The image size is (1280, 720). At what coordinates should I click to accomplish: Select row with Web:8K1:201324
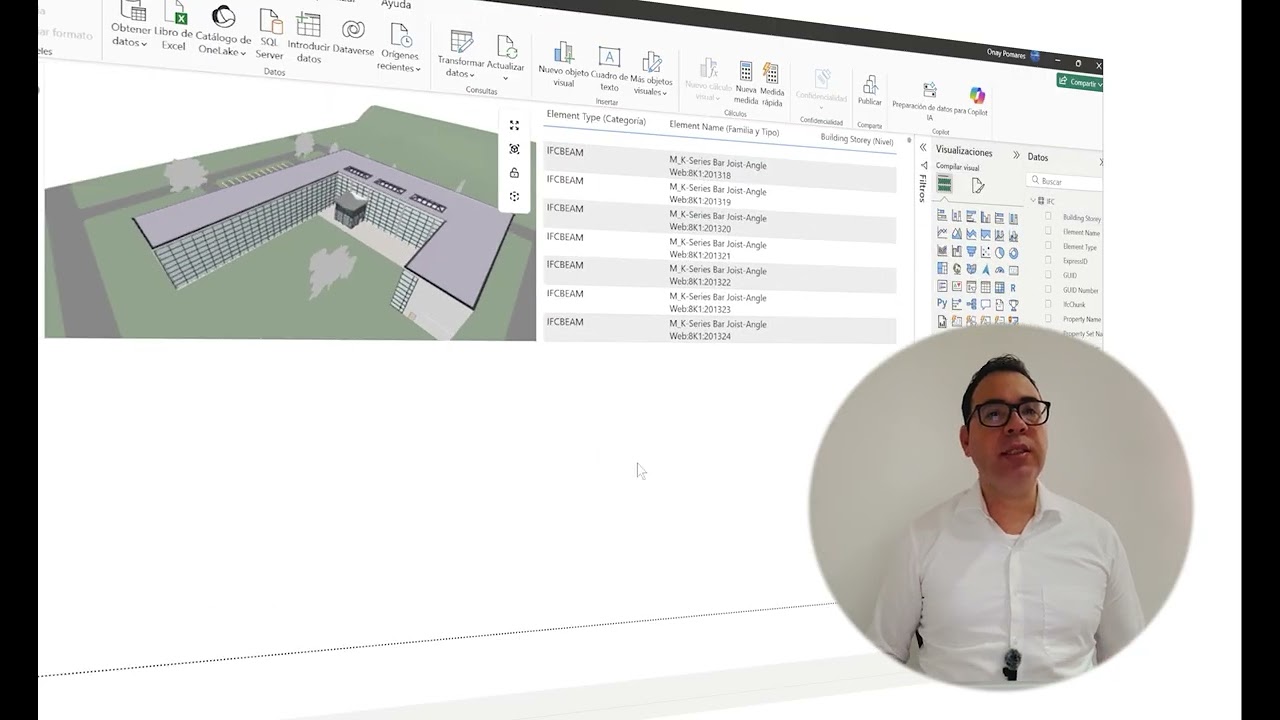click(x=720, y=329)
